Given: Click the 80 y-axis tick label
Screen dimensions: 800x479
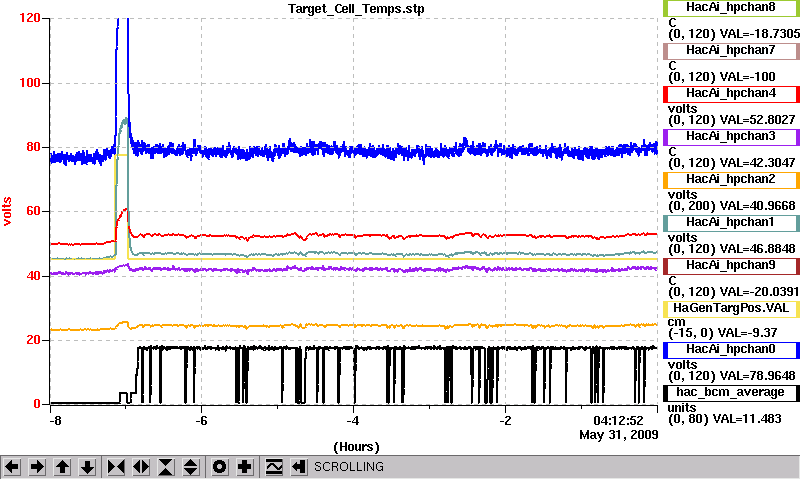Looking at the screenshot, I should coord(33,147).
